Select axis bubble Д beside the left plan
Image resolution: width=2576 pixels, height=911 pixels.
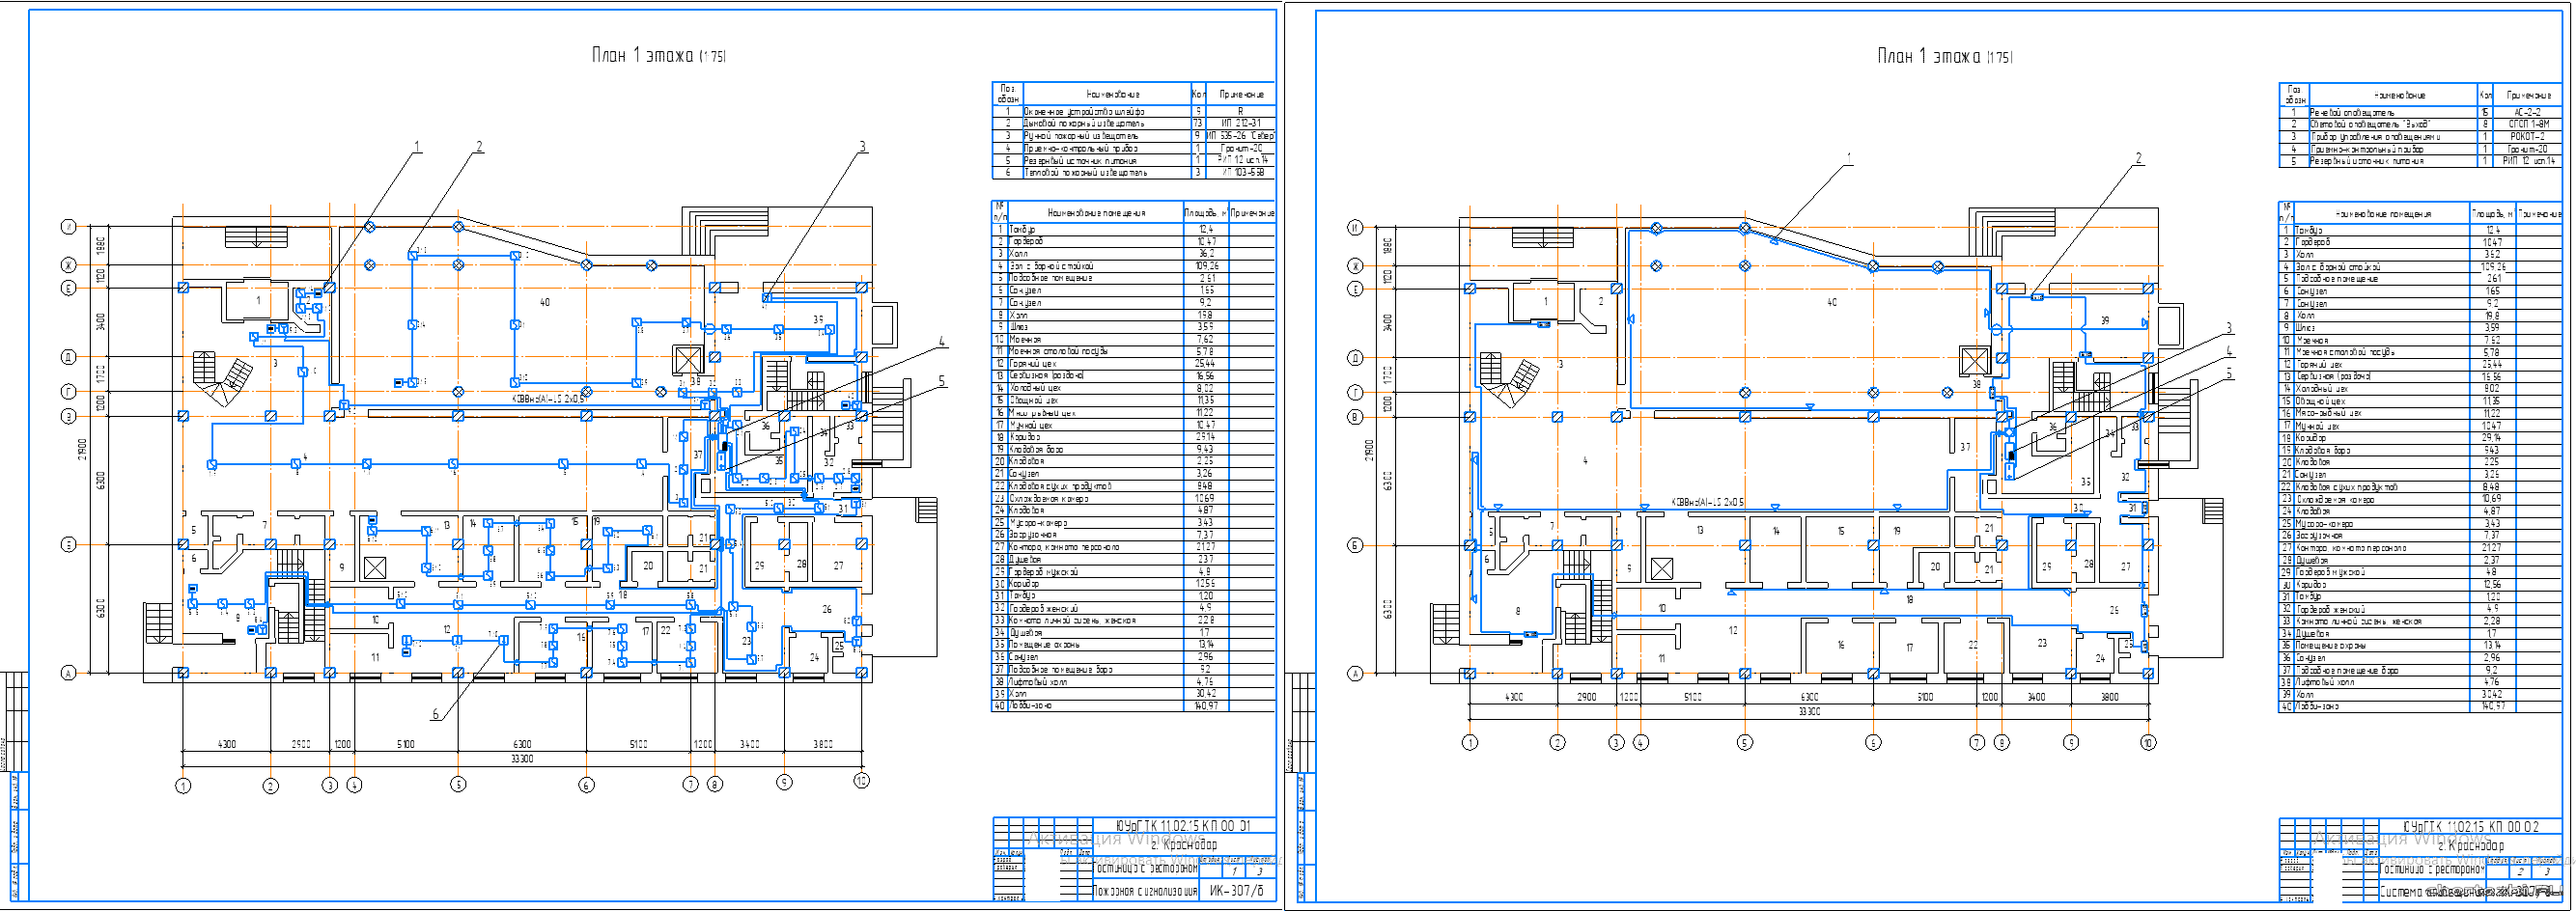click(69, 357)
